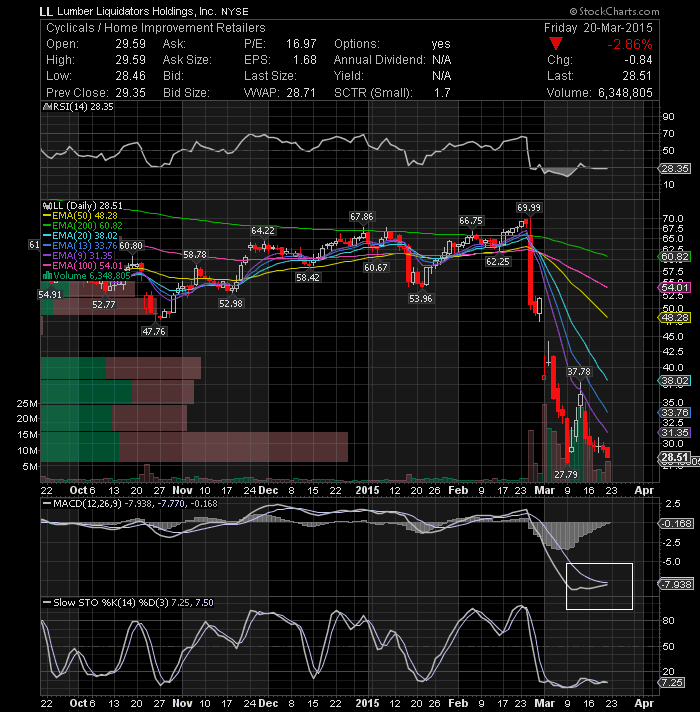Click the volume bars icon in the legend
Viewport: 700px width, 712px height.
(x=47, y=276)
